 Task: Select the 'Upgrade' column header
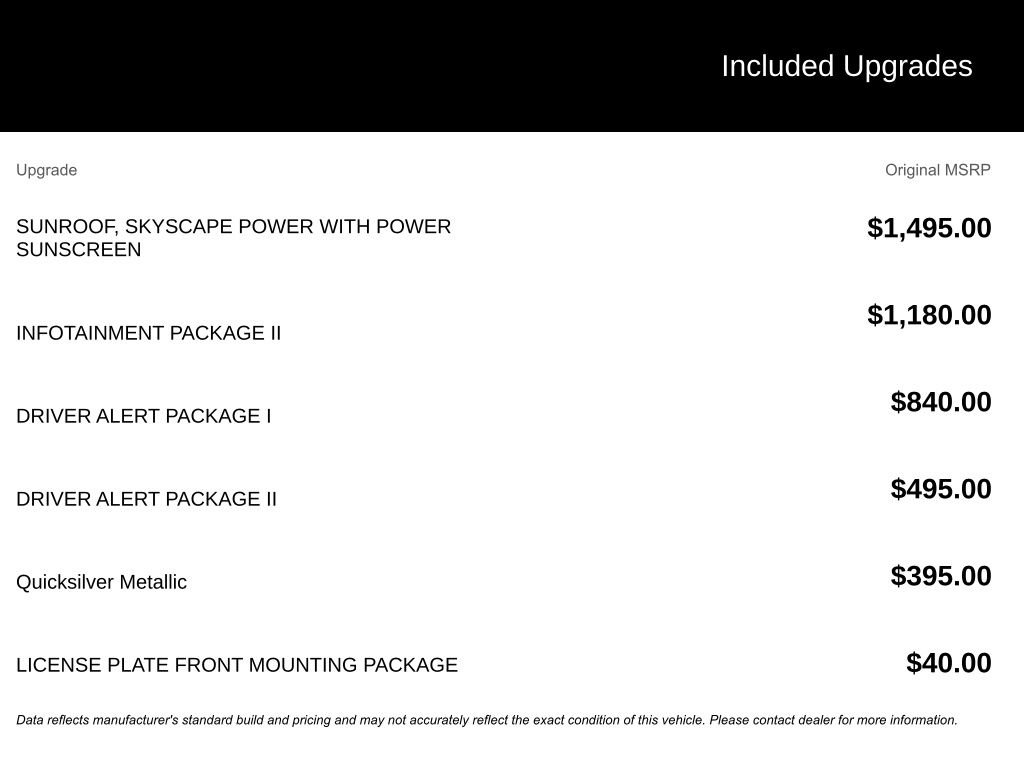(46, 170)
